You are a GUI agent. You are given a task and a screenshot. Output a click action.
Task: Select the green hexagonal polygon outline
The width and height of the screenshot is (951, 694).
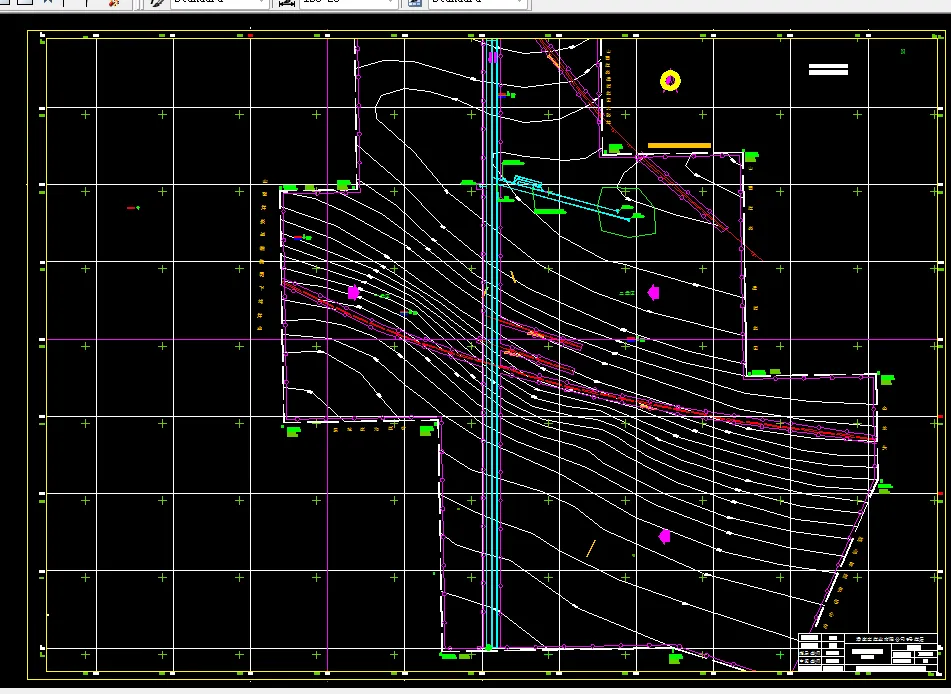click(x=627, y=211)
